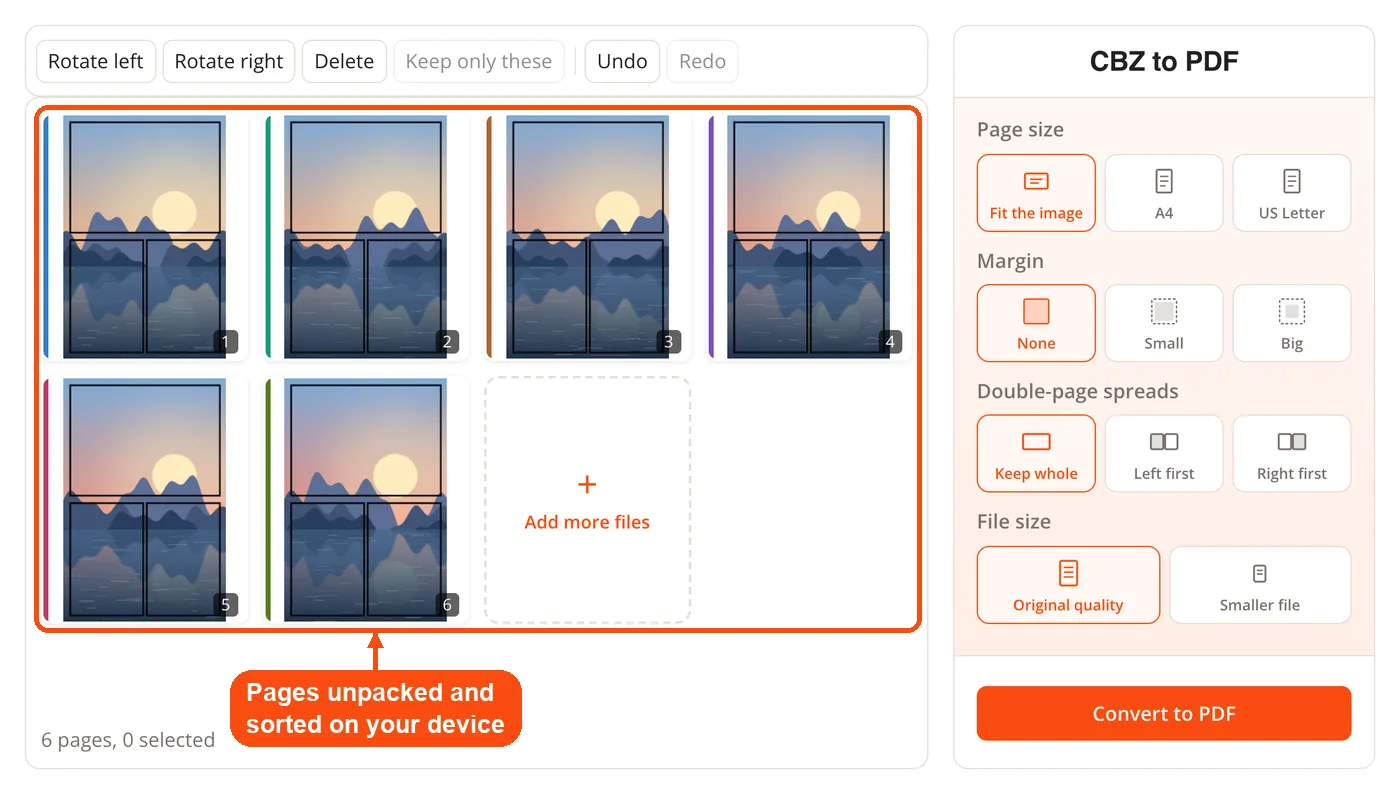Select the Fit the image page size

[x=1036, y=193]
